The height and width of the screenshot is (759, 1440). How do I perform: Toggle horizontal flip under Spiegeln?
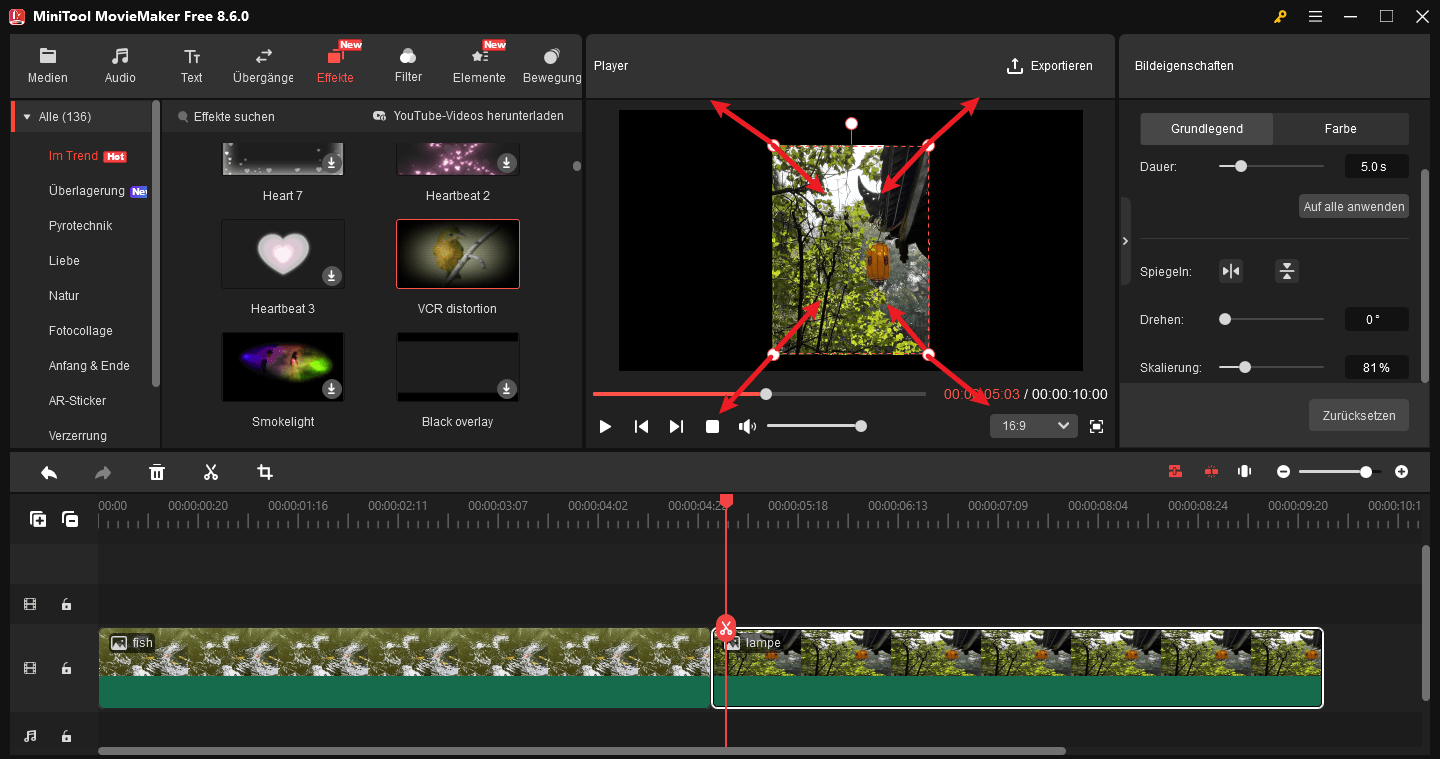pyautogui.click(x=1230, y=270)
